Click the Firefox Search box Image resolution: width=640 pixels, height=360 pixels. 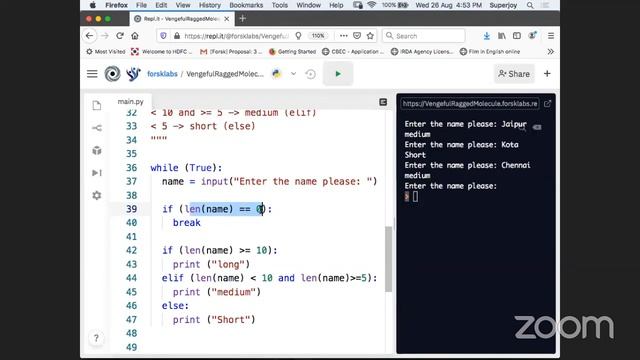click(x=424, y=36)
